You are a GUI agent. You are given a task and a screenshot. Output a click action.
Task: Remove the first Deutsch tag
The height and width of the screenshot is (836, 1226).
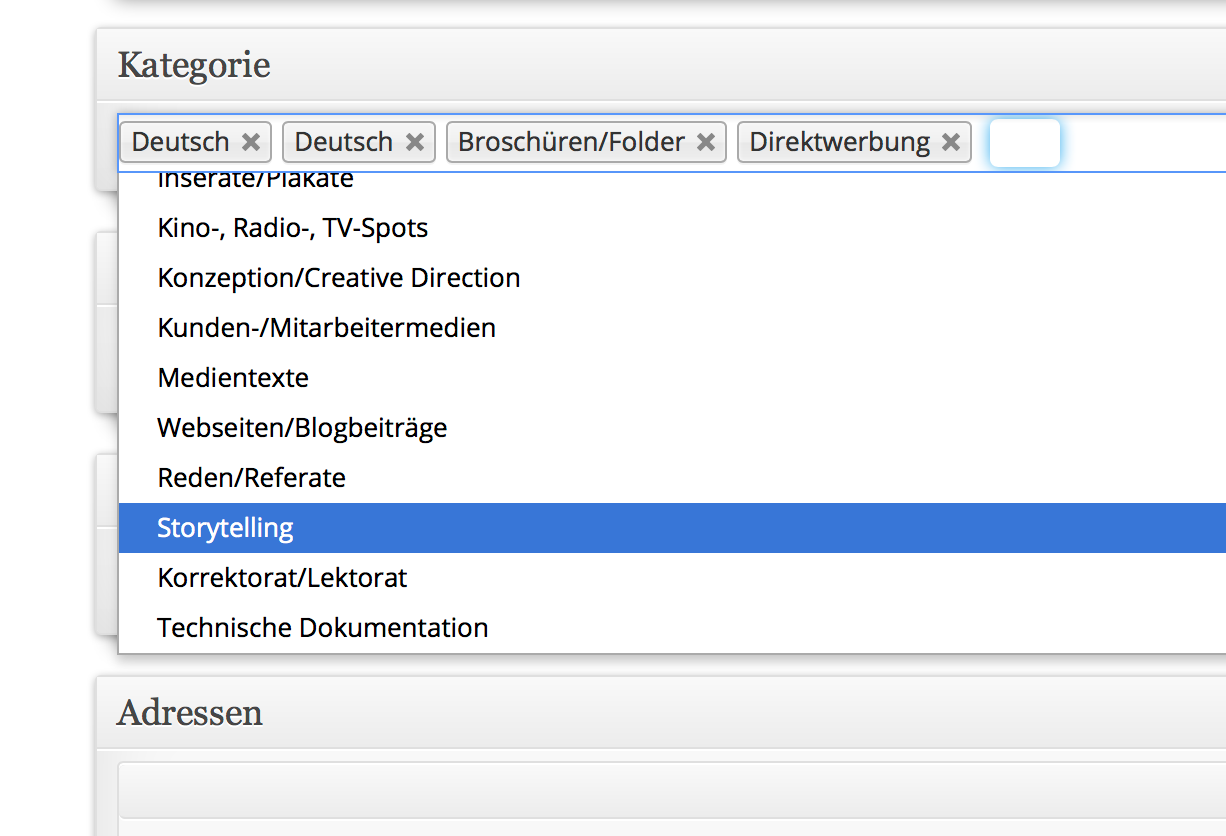click(x=251, y=143)
